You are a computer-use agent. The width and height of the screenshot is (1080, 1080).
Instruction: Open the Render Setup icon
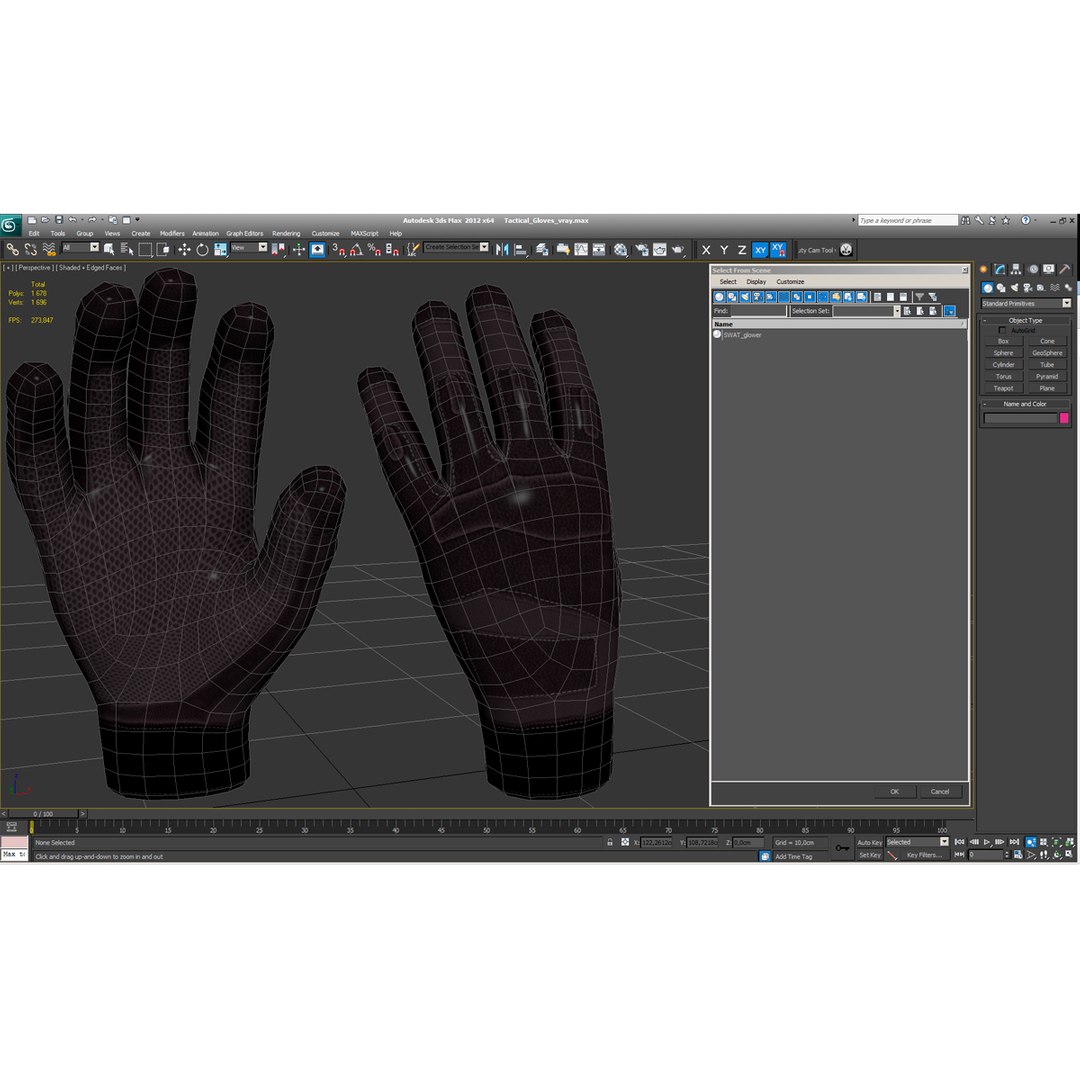click(641, 249)
